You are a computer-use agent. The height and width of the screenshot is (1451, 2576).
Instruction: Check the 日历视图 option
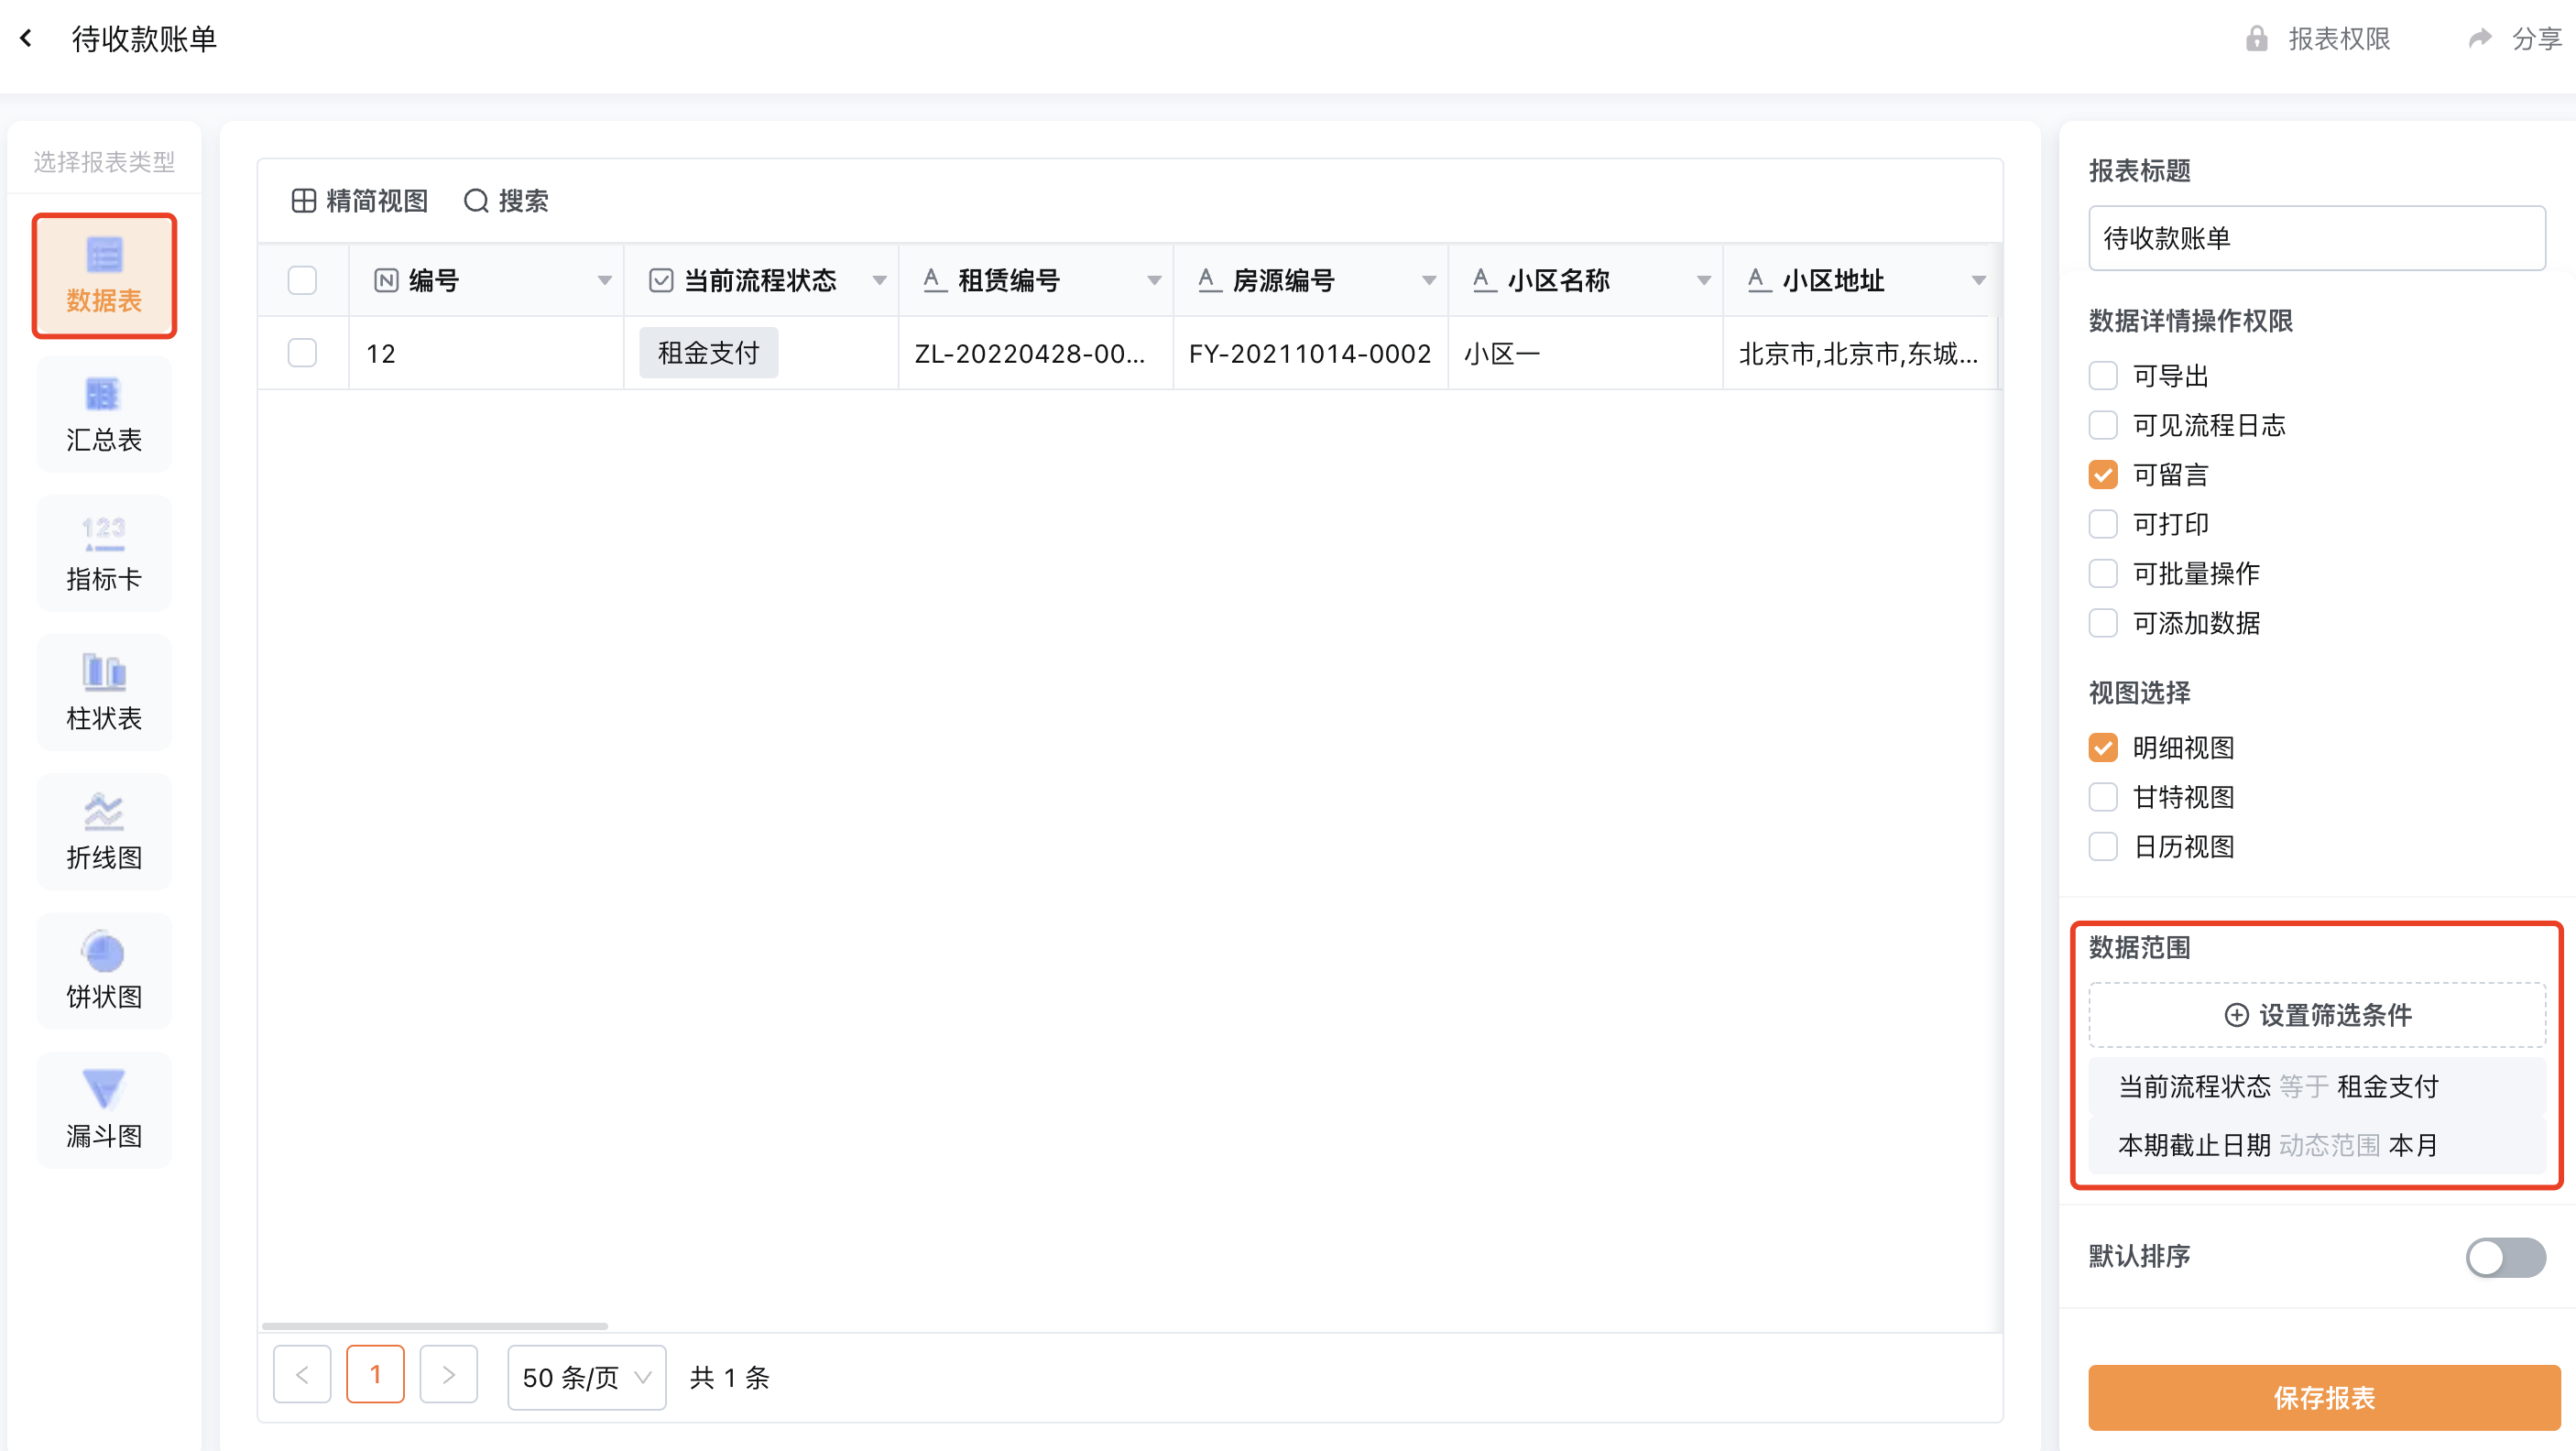pos(2103,847)
